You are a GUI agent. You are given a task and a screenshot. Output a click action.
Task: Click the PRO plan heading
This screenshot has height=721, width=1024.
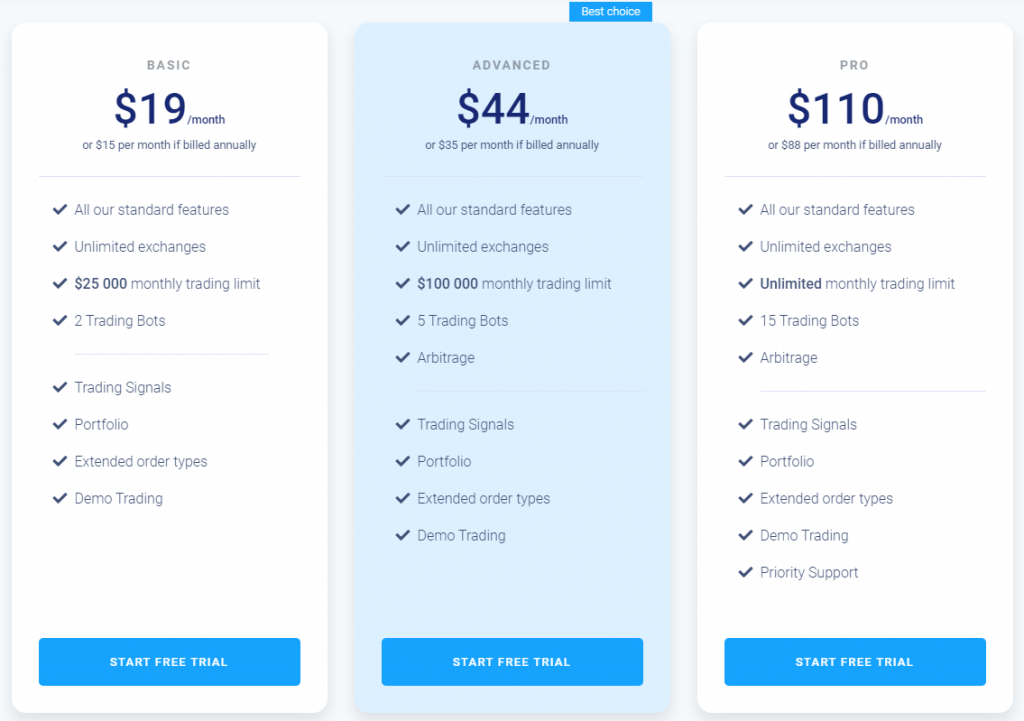(x=854, y=65)
